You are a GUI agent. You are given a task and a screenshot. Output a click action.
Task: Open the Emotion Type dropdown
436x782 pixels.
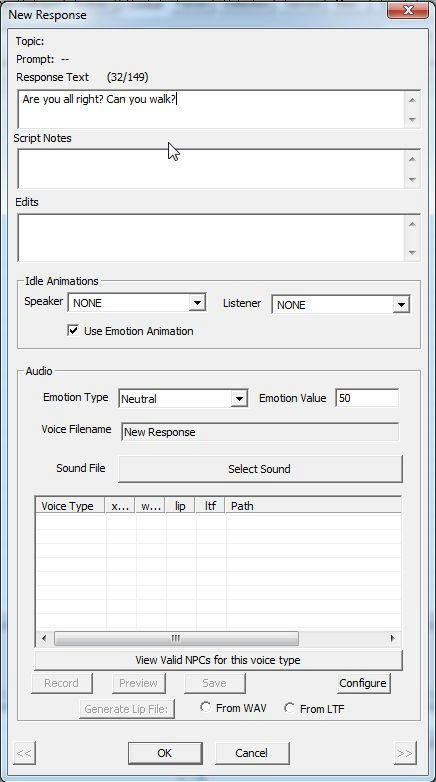click(239, 398)
